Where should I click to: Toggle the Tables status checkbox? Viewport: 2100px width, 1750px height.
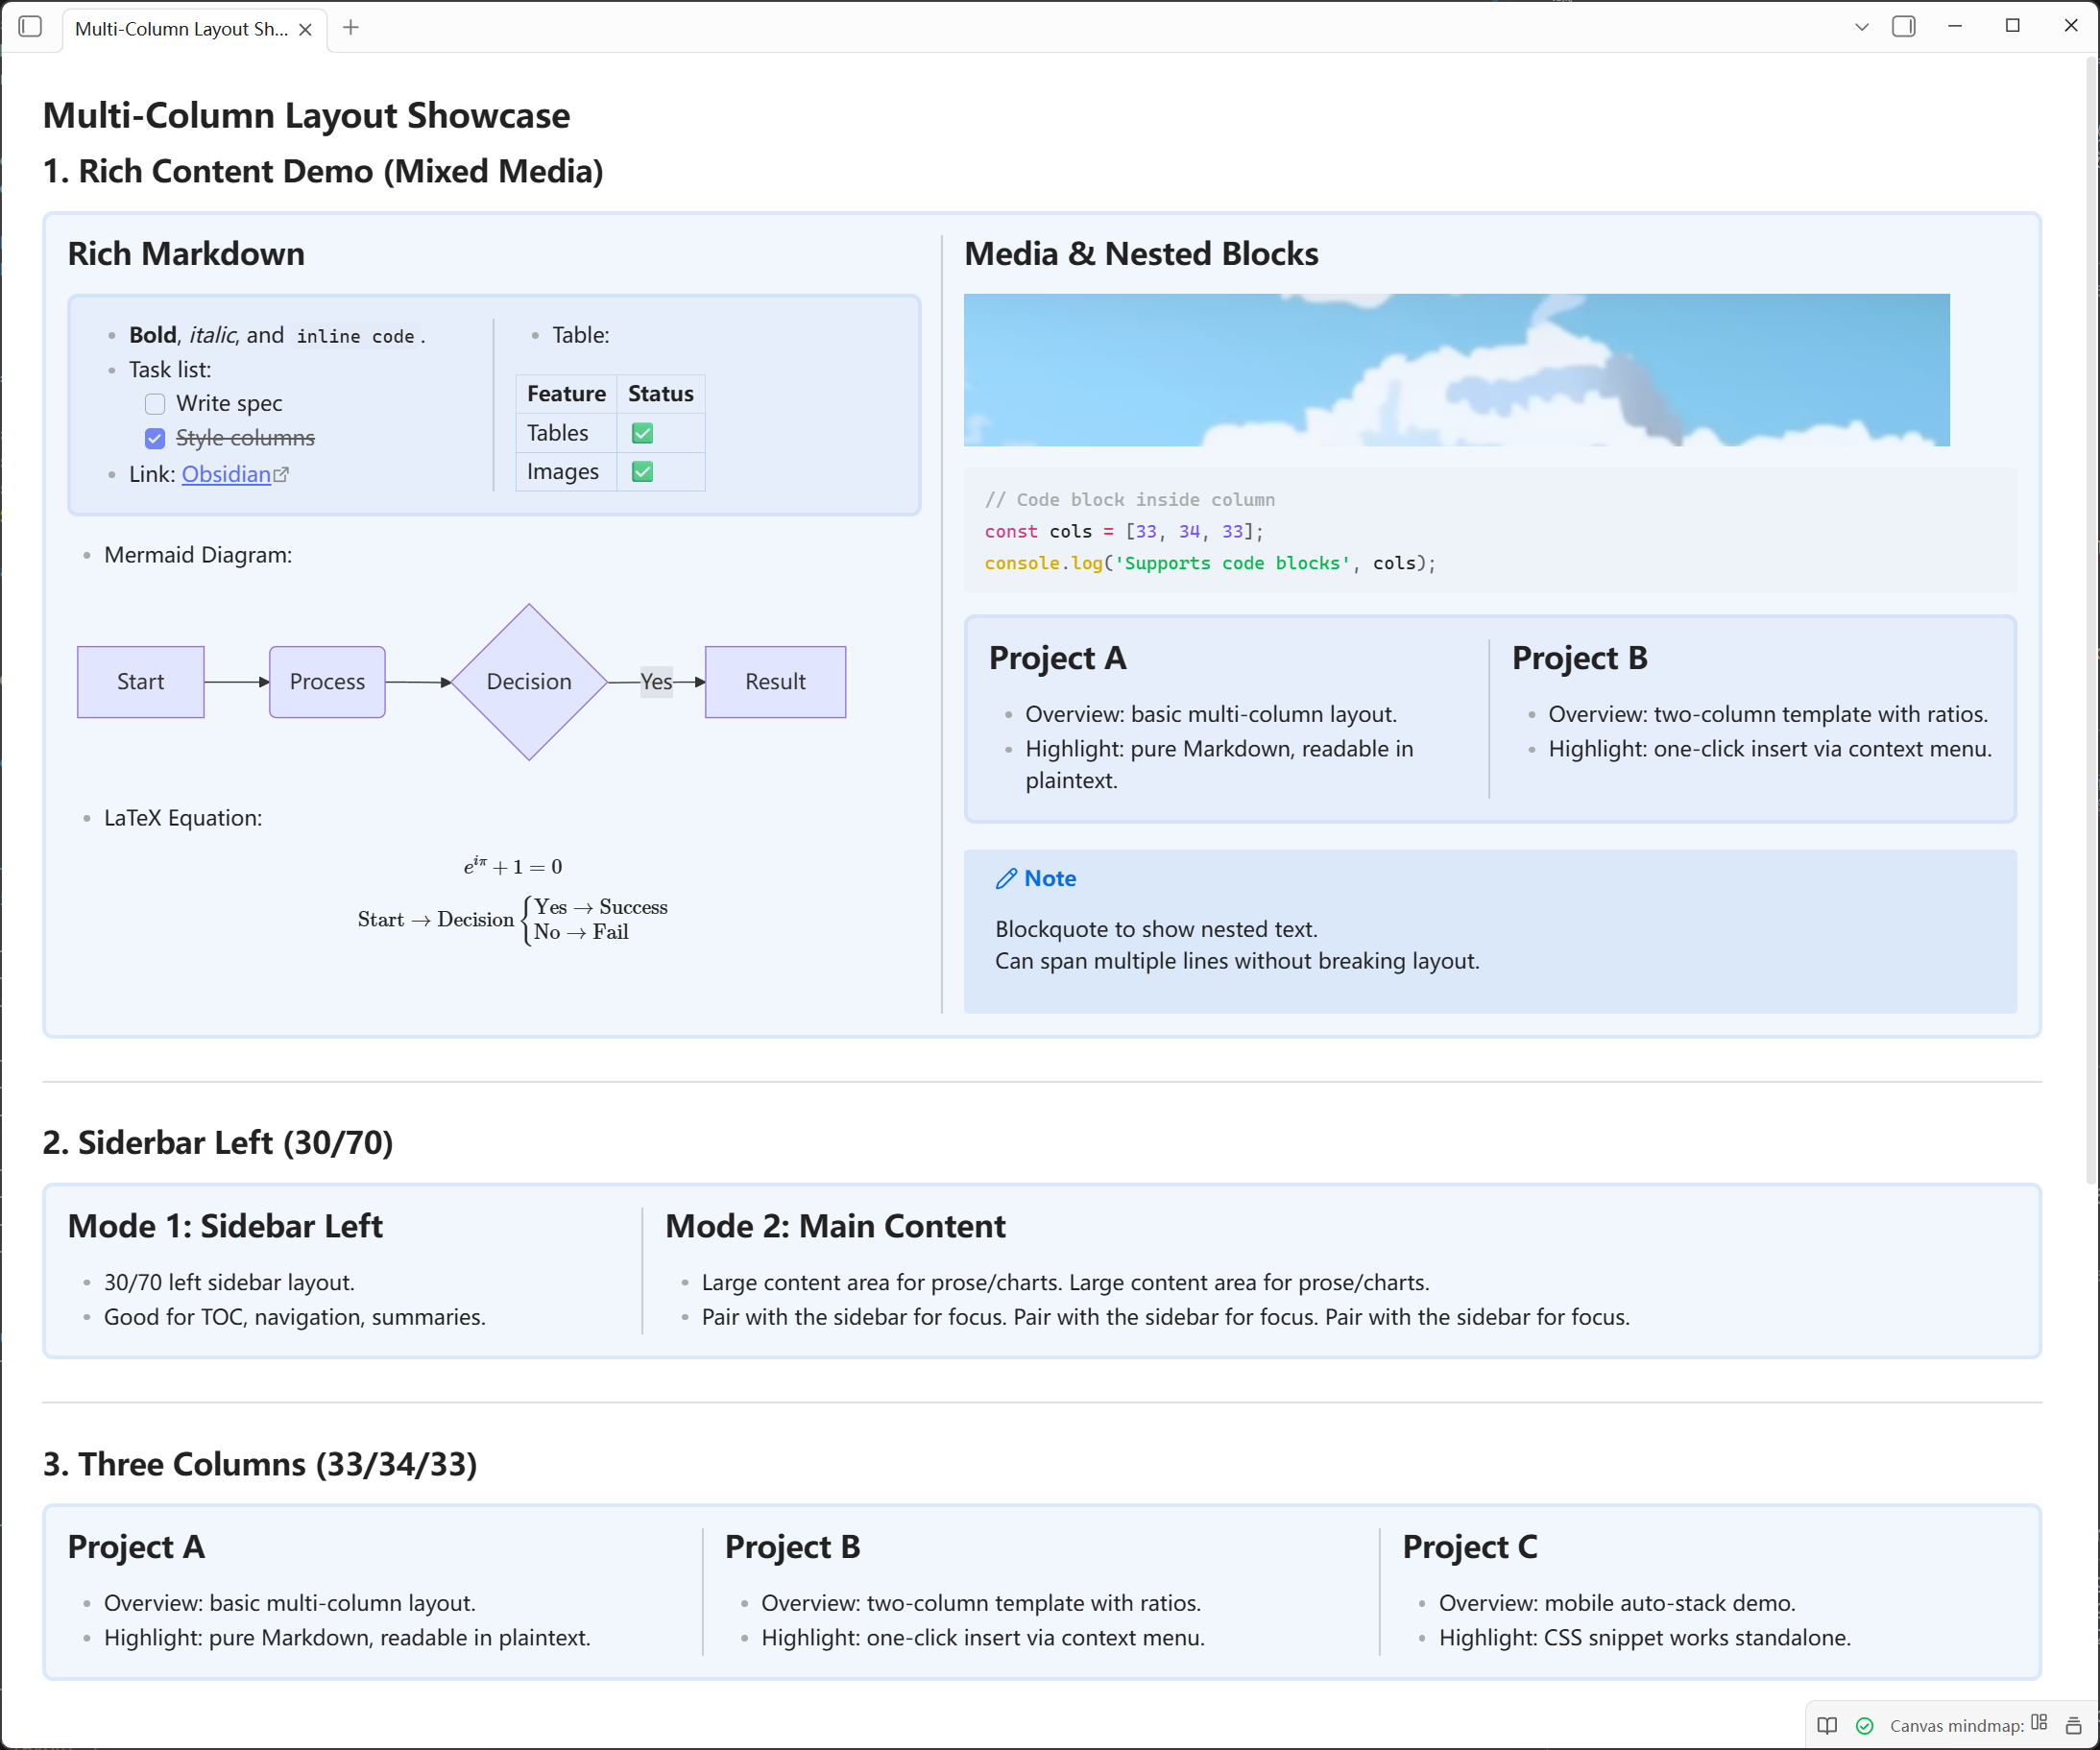click(642, 433)
